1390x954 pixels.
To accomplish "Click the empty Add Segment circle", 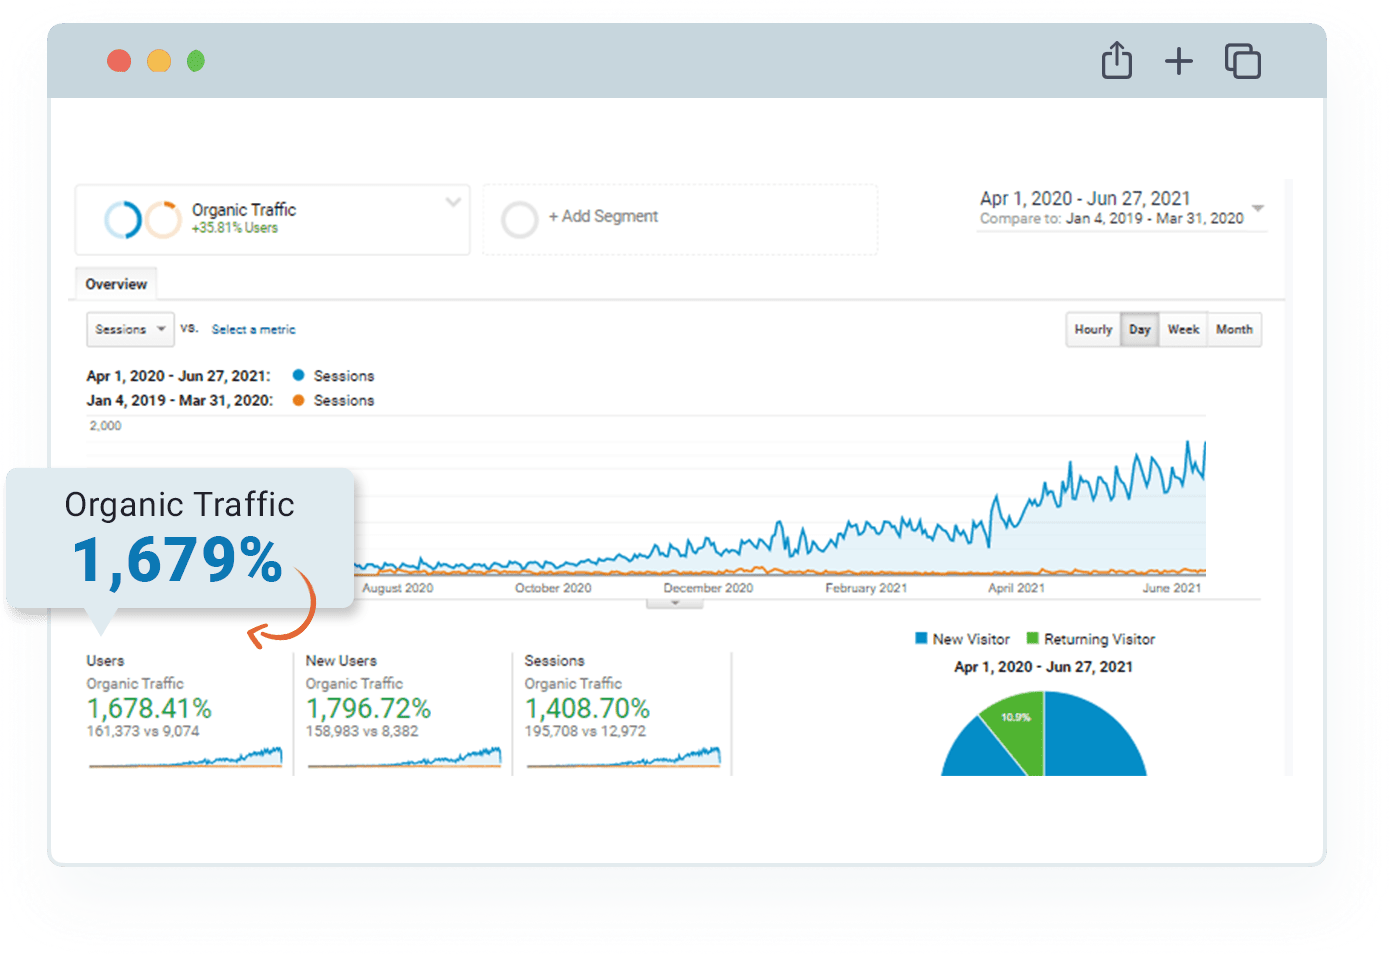I will (519, 220).
